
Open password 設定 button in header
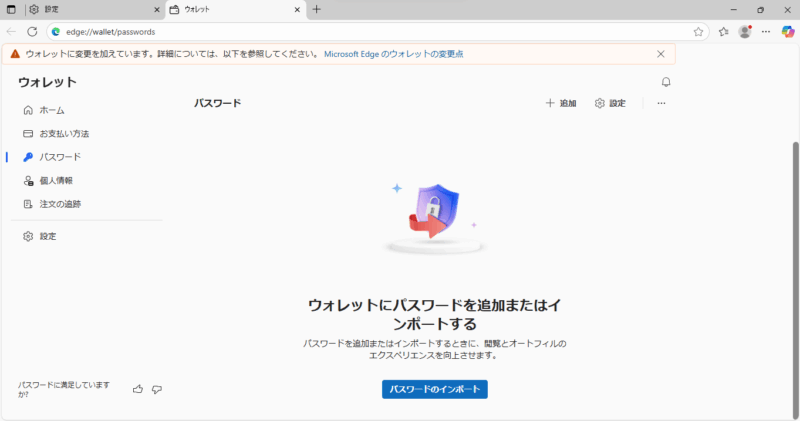(610, 103)
